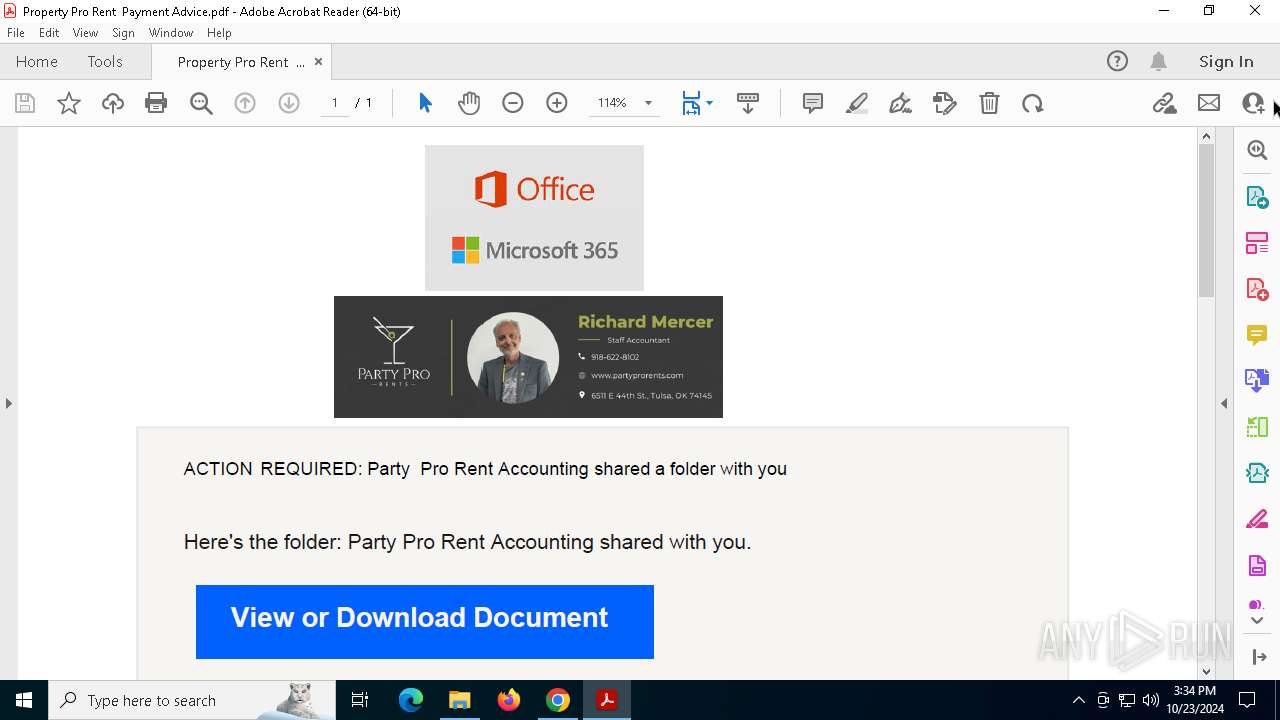Zoom out with minus button
The image size is (1280, 720).
tap(513, 103)
